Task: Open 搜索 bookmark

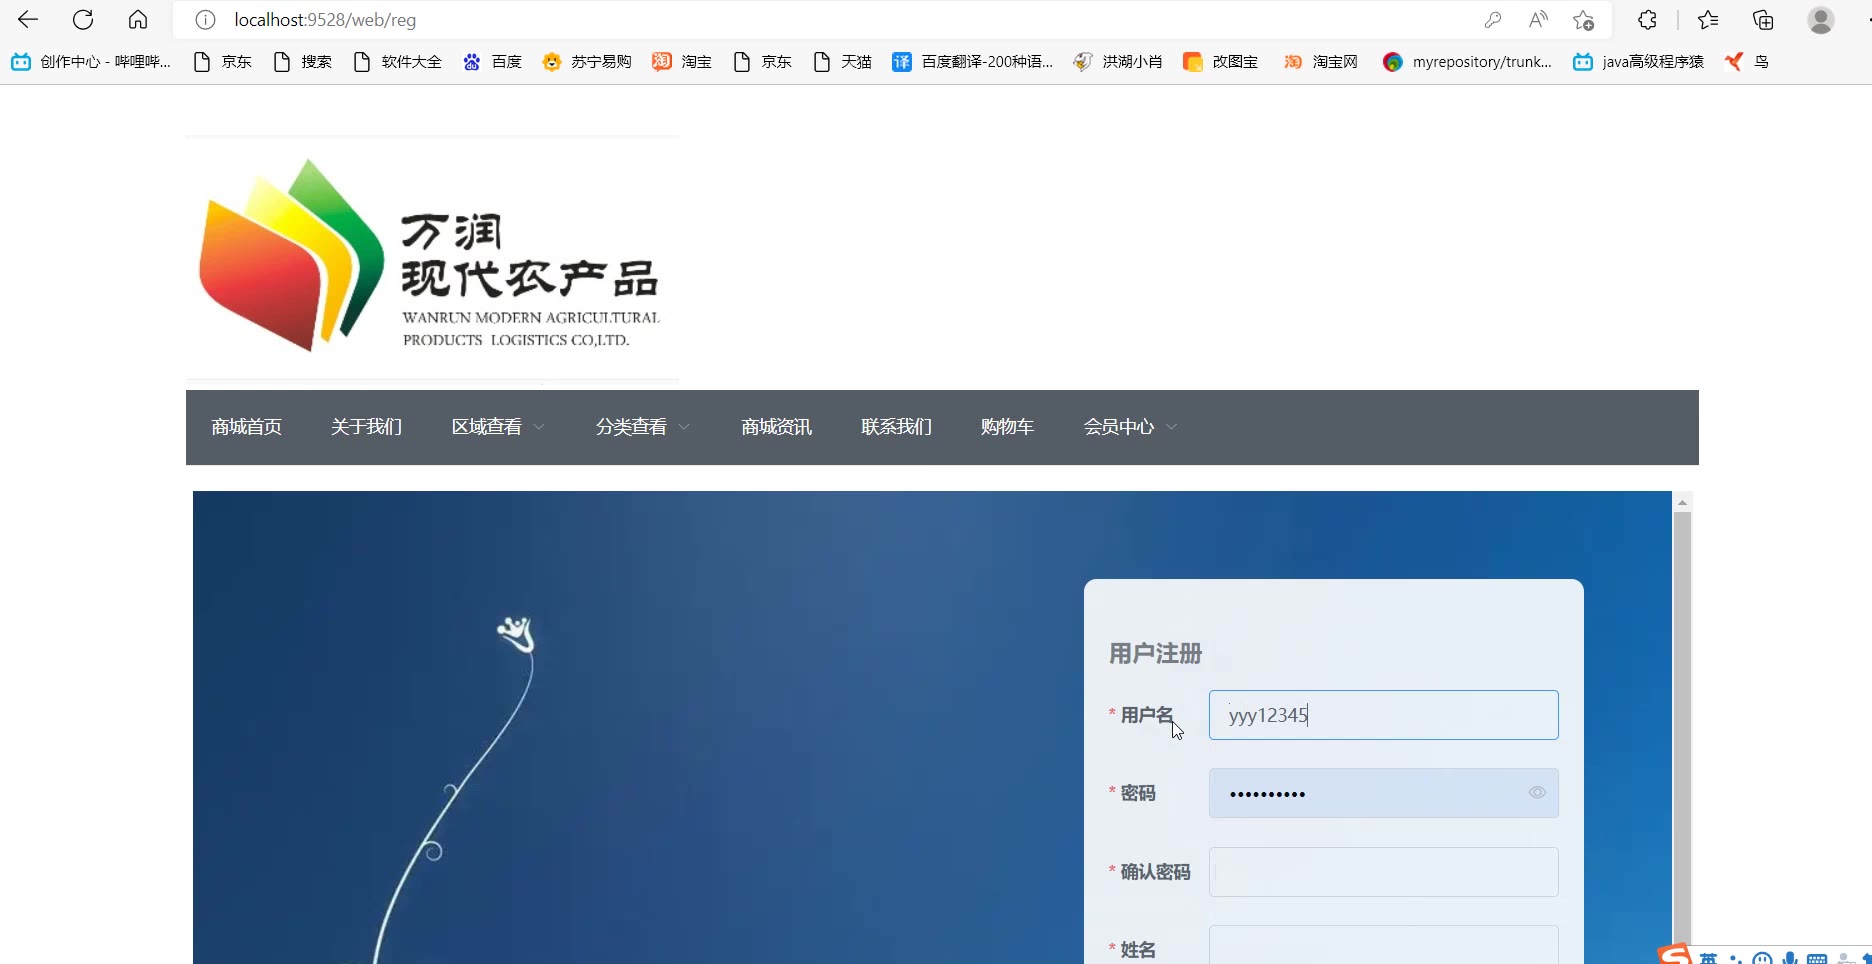Action: 302,62
